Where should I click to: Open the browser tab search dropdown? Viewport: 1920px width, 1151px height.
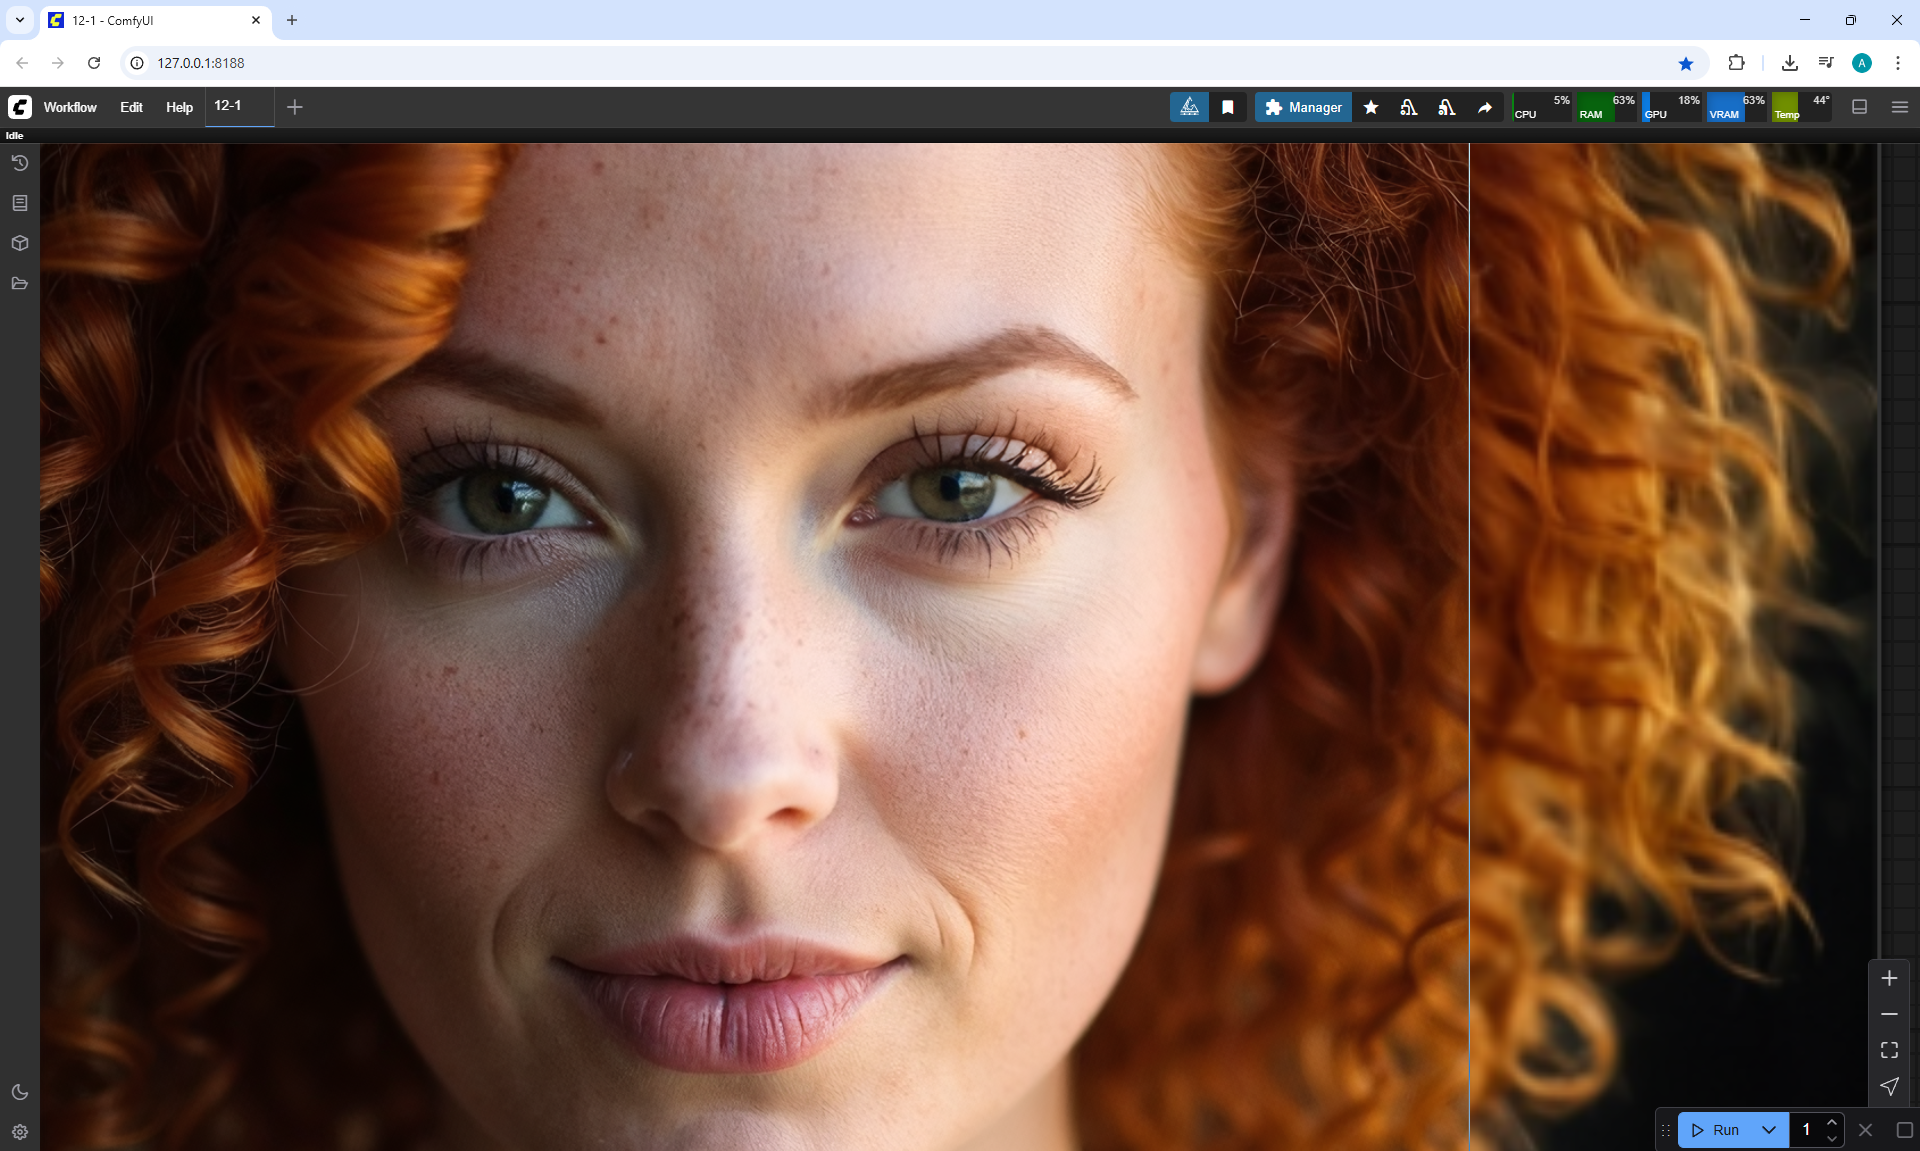19,20
